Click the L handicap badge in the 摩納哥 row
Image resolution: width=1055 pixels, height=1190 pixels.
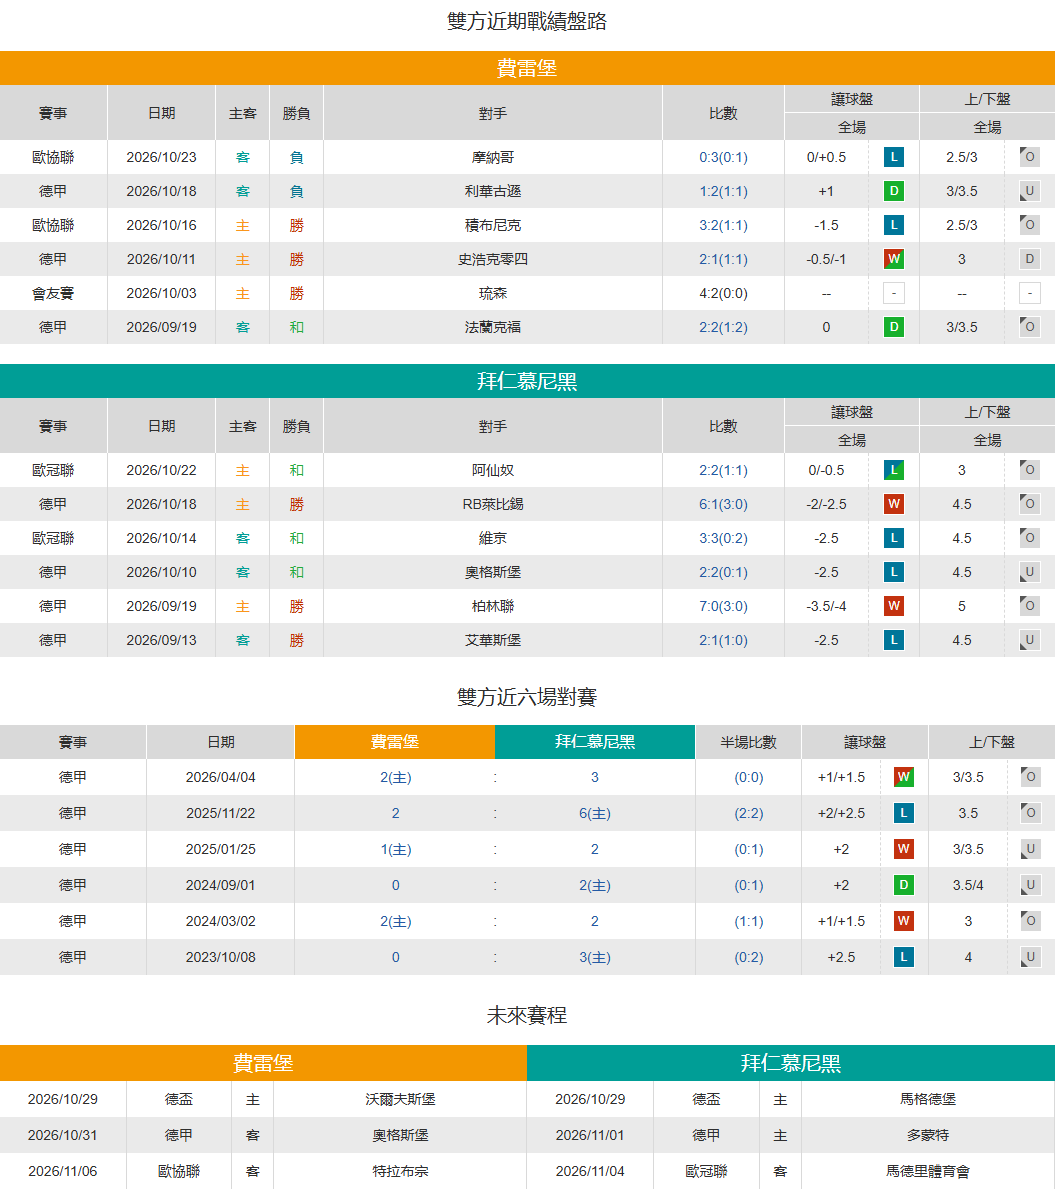click(x=893, y=157)
